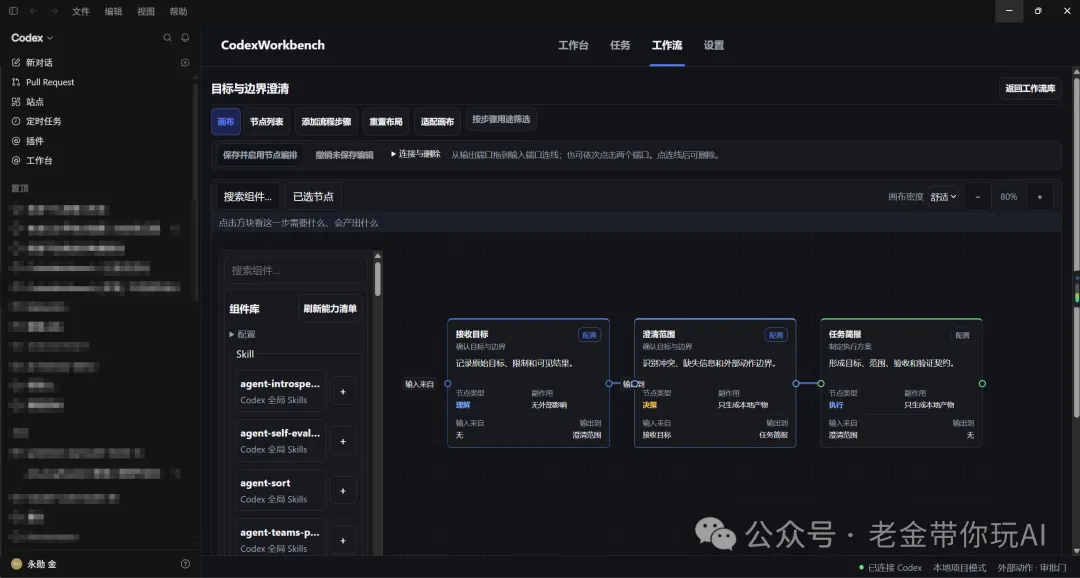Go forward with the right arrow
Viewport: 1080px width, 578px height.
(x=54, y=11)
